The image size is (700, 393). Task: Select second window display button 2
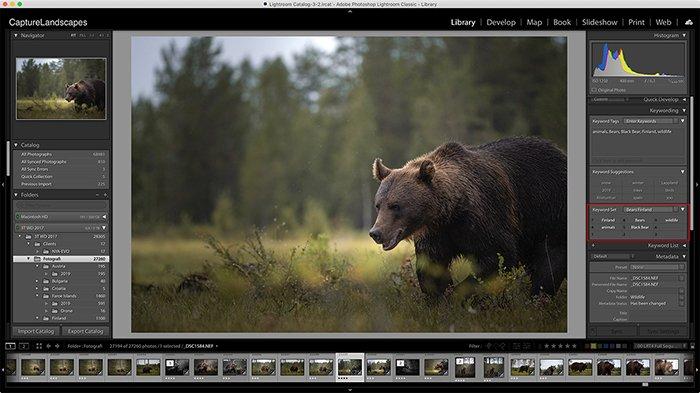24,346
